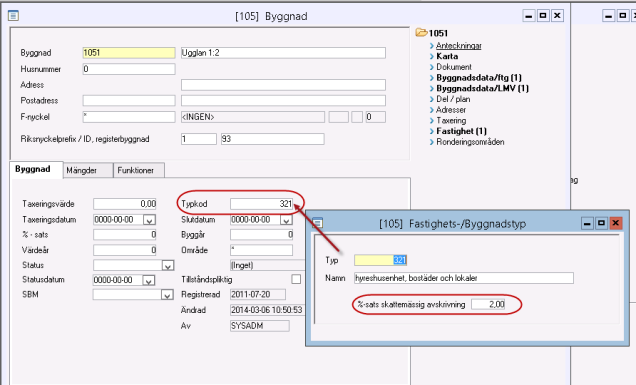Screen dimensions: 636x385
Task: Open Ronderingsområden tree item
Action: click(x=470, y=142)
